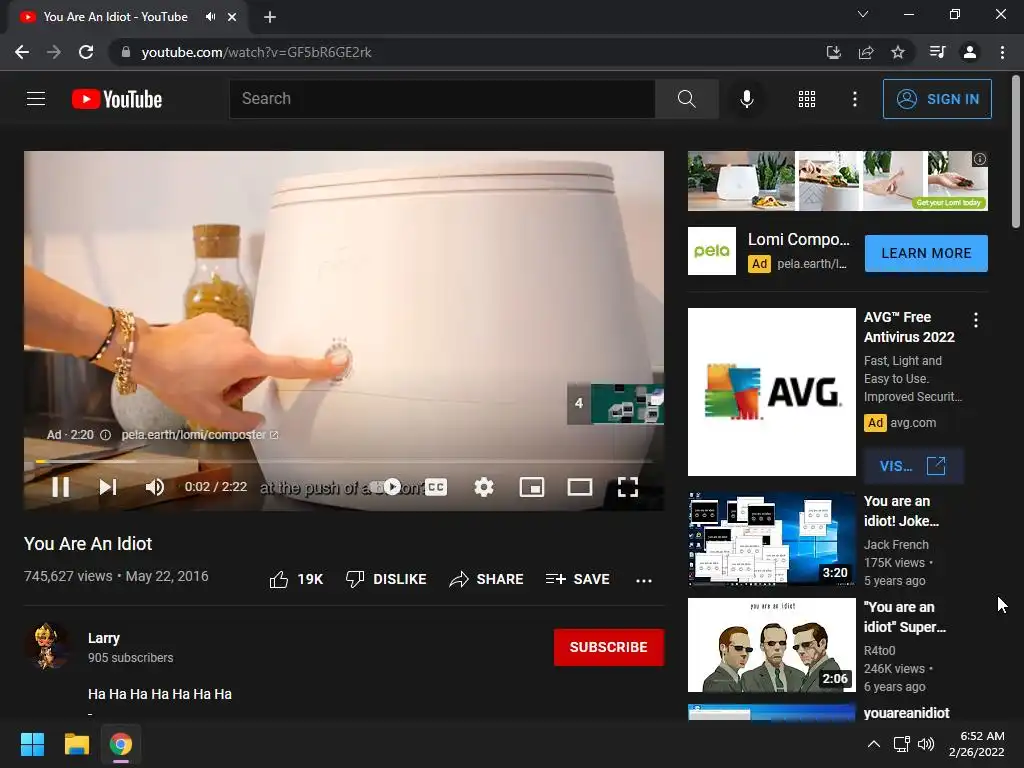Viewport: 1024px width, 768px height.
Task: Open the AVG ad options menu
Action: click(976, 320)
